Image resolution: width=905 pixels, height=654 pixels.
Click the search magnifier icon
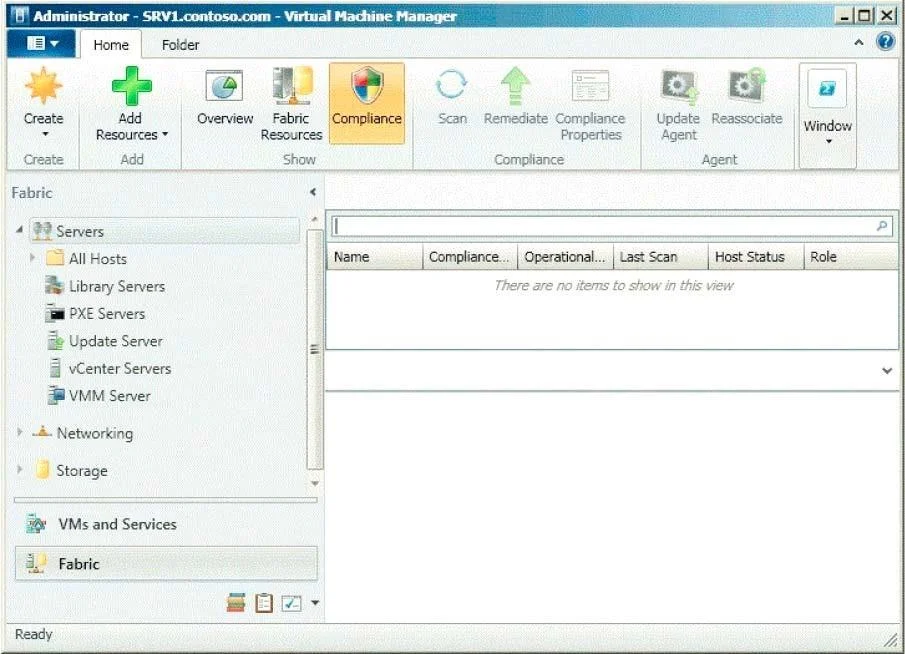[882, 226]
